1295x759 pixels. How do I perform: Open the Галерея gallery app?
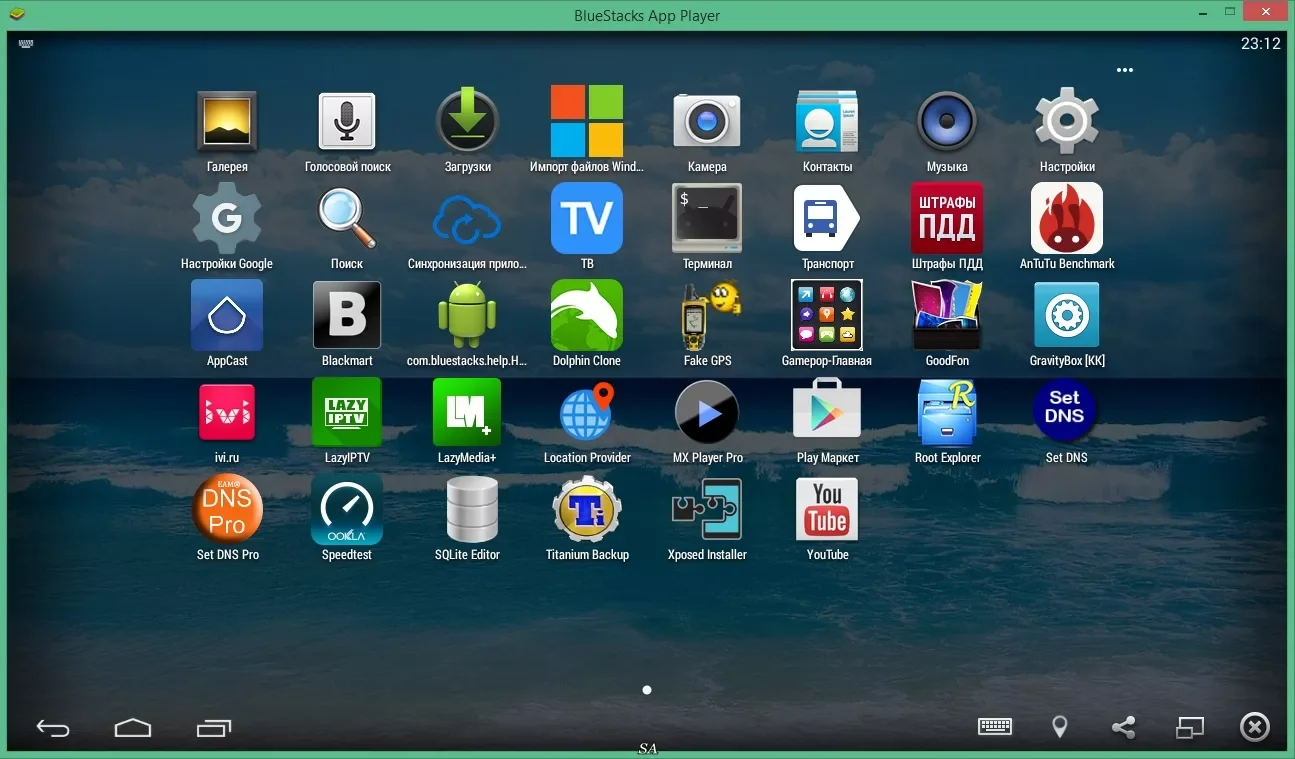[x=227, y=121]
